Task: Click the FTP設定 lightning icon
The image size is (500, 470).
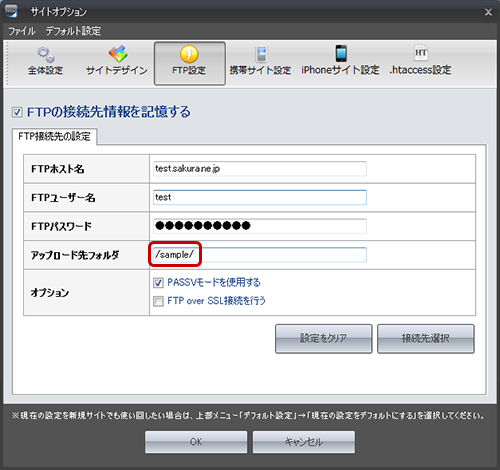Action: click(x=189, y=54)
